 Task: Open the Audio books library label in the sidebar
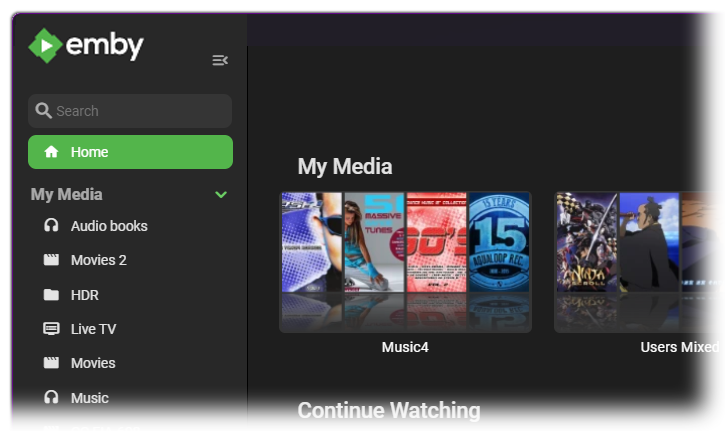pyautogui.click(x=109, y=226)
